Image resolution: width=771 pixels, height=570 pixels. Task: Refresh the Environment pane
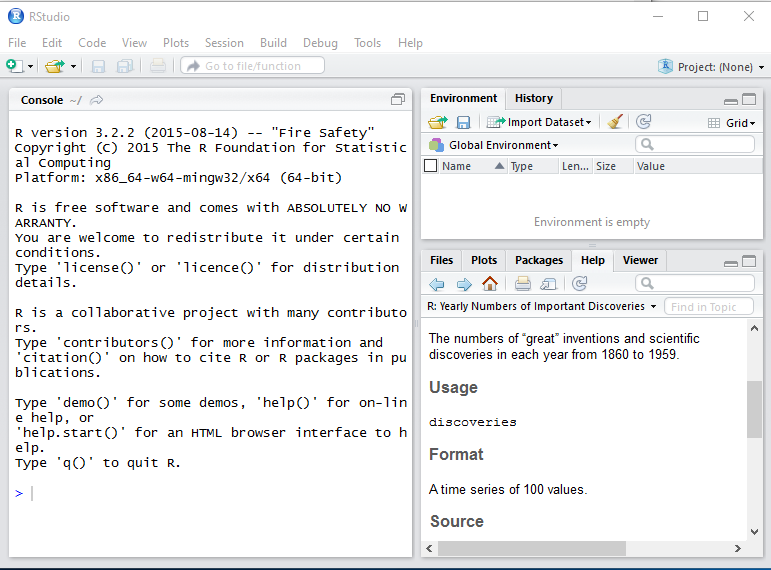643,121
